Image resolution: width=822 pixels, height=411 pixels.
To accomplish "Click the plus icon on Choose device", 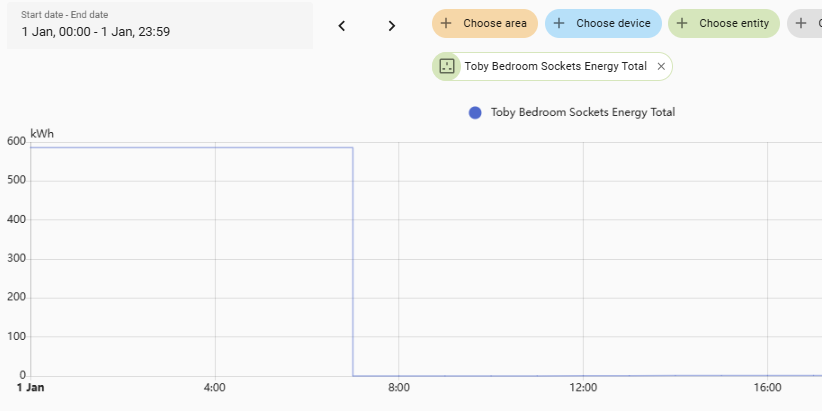I will coord(559,23).
